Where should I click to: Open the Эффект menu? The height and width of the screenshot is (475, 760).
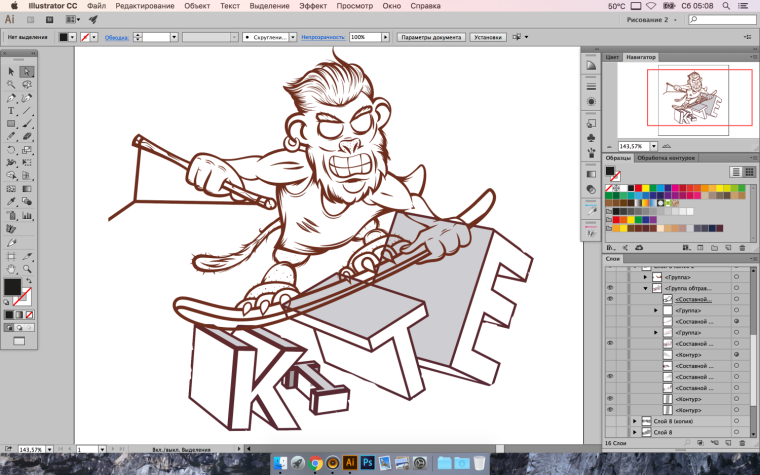pyautogui.click(x=312, y=6)
